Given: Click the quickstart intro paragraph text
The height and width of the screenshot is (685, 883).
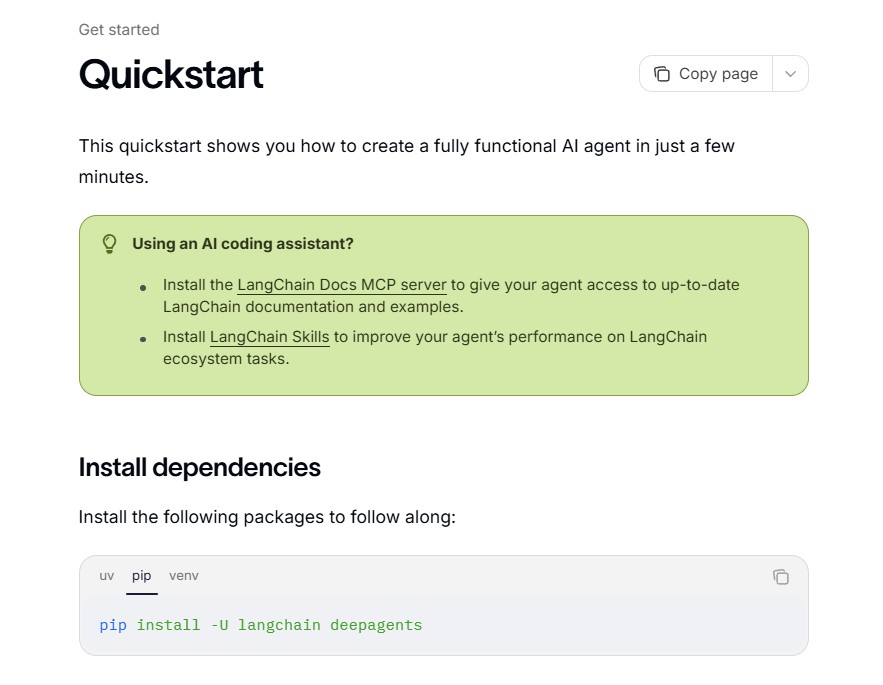Looking at the screenshot, I should pyautogui.click(x=407, y=161).
